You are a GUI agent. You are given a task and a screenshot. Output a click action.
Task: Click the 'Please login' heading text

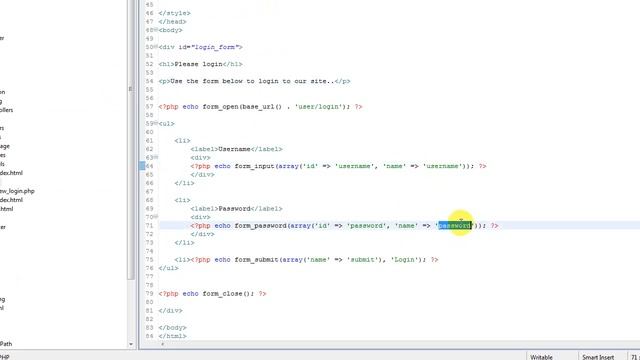(x=198, y=64)
